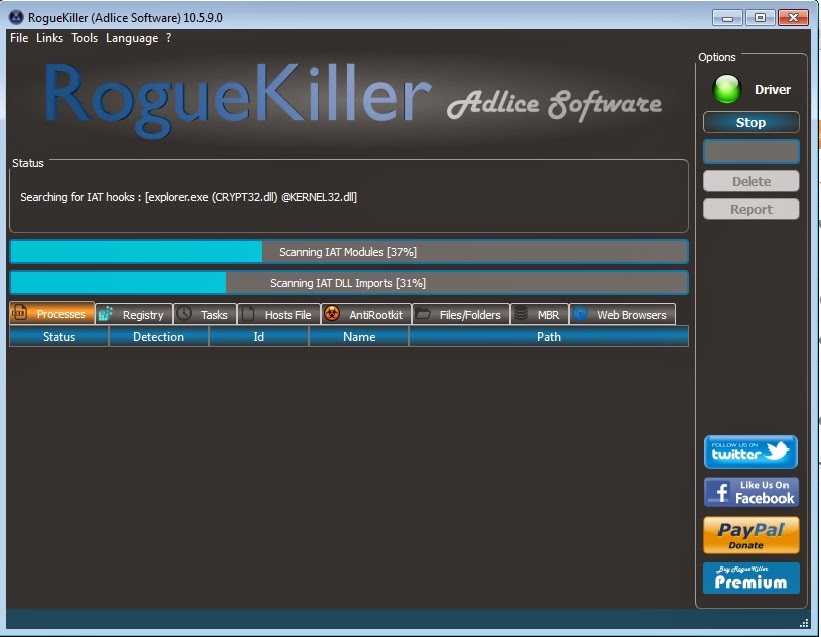This screenshot has height=637, width=821.
Task: Stop the running scan
Action: click(751, 122)
